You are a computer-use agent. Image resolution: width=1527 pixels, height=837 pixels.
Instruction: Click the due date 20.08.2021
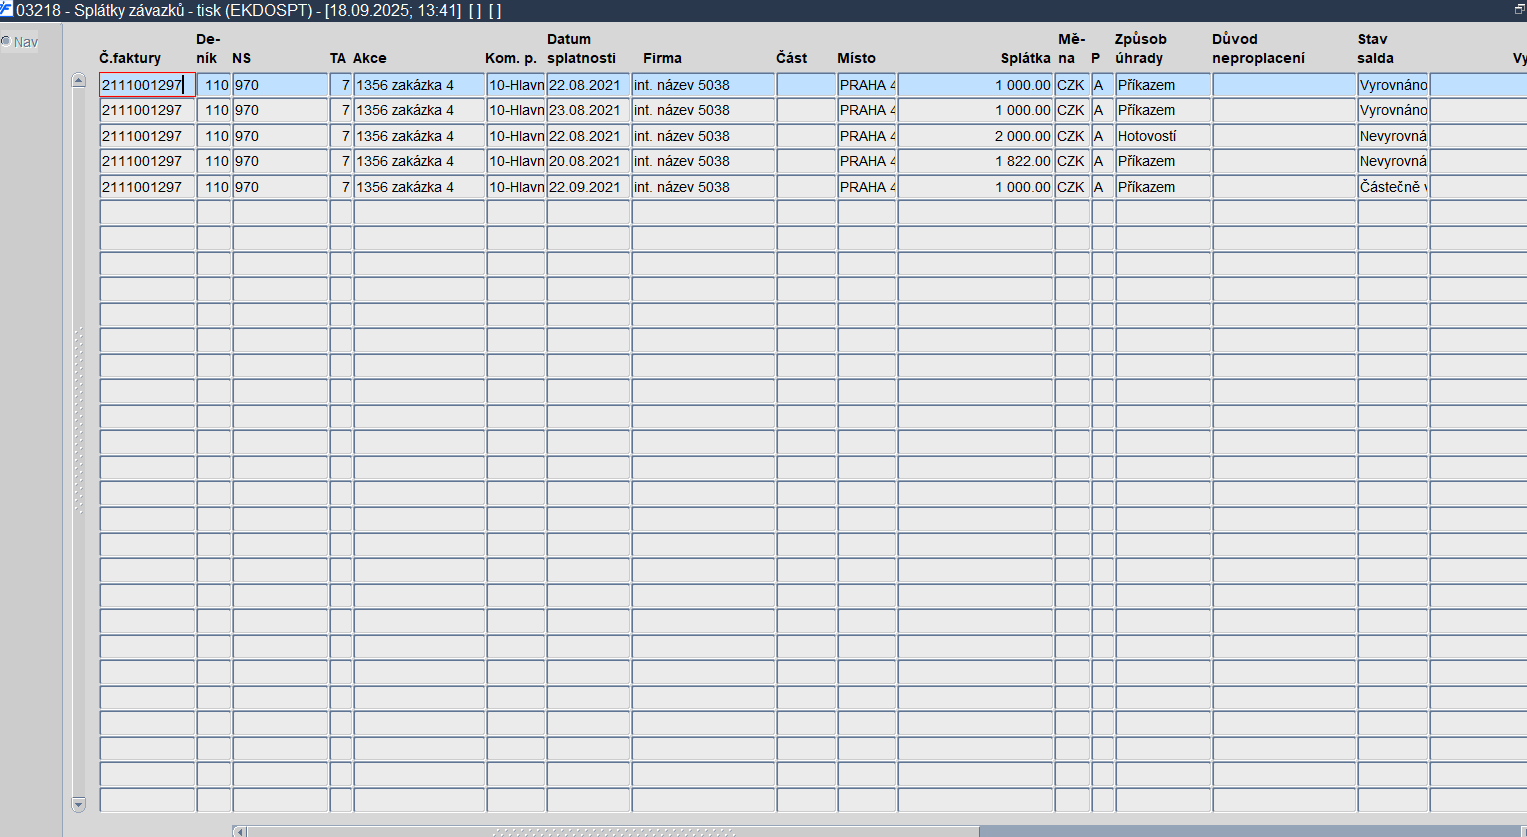(x=588, y=161)
